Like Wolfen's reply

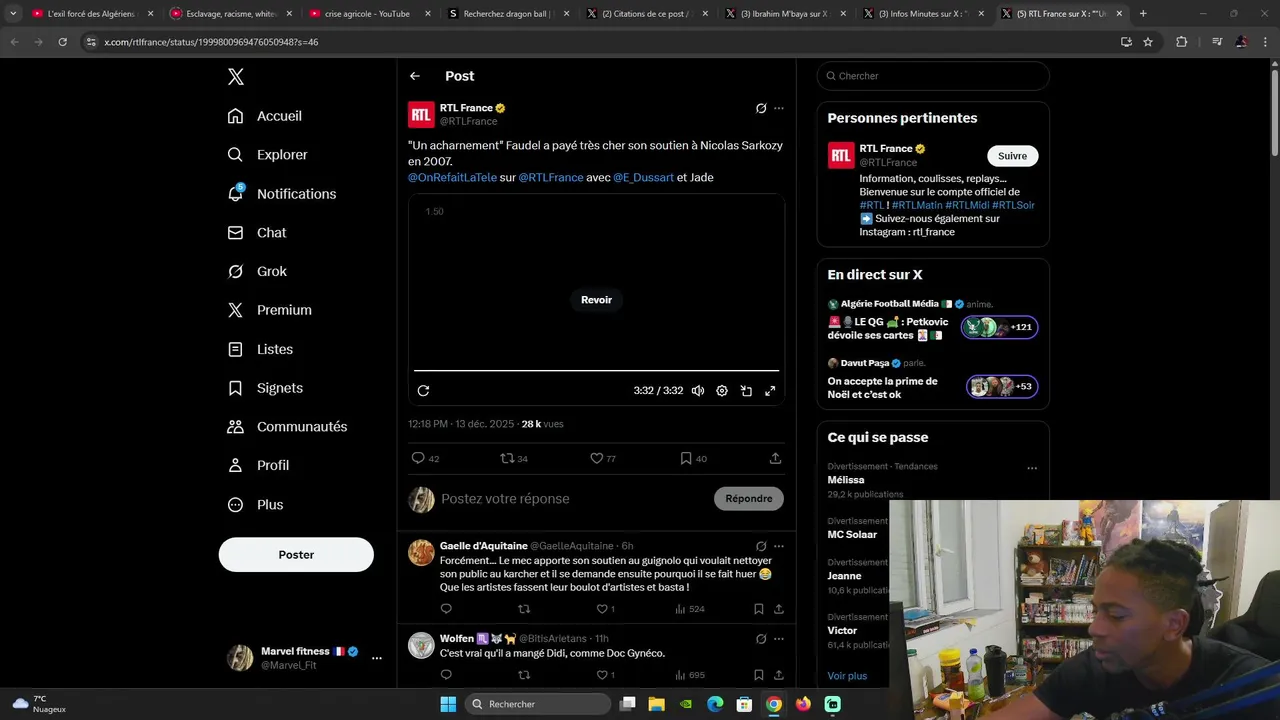[x=602, y=675]
